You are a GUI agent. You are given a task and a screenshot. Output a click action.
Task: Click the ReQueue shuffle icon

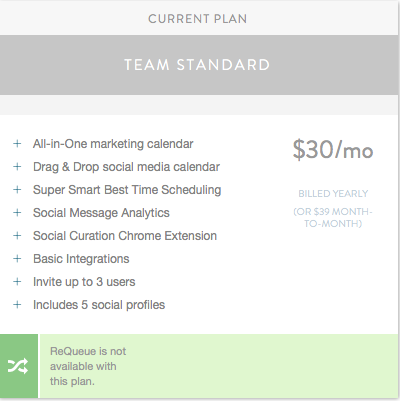[18, 366]
